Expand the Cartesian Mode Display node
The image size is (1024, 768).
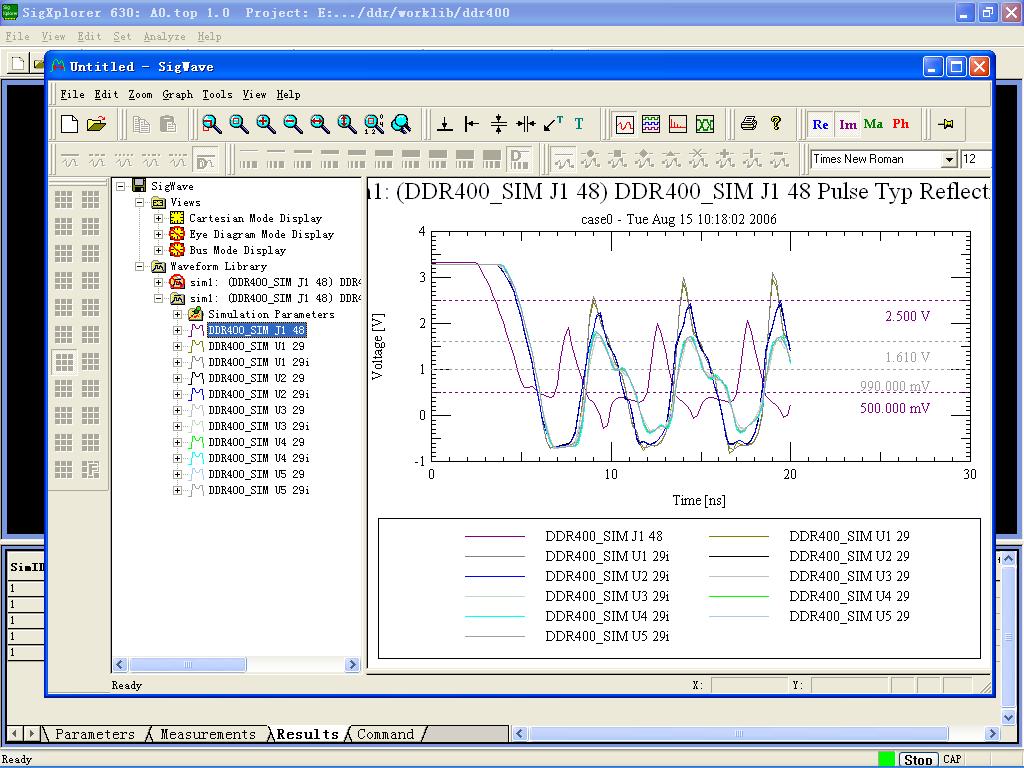[x=158, y=218]
